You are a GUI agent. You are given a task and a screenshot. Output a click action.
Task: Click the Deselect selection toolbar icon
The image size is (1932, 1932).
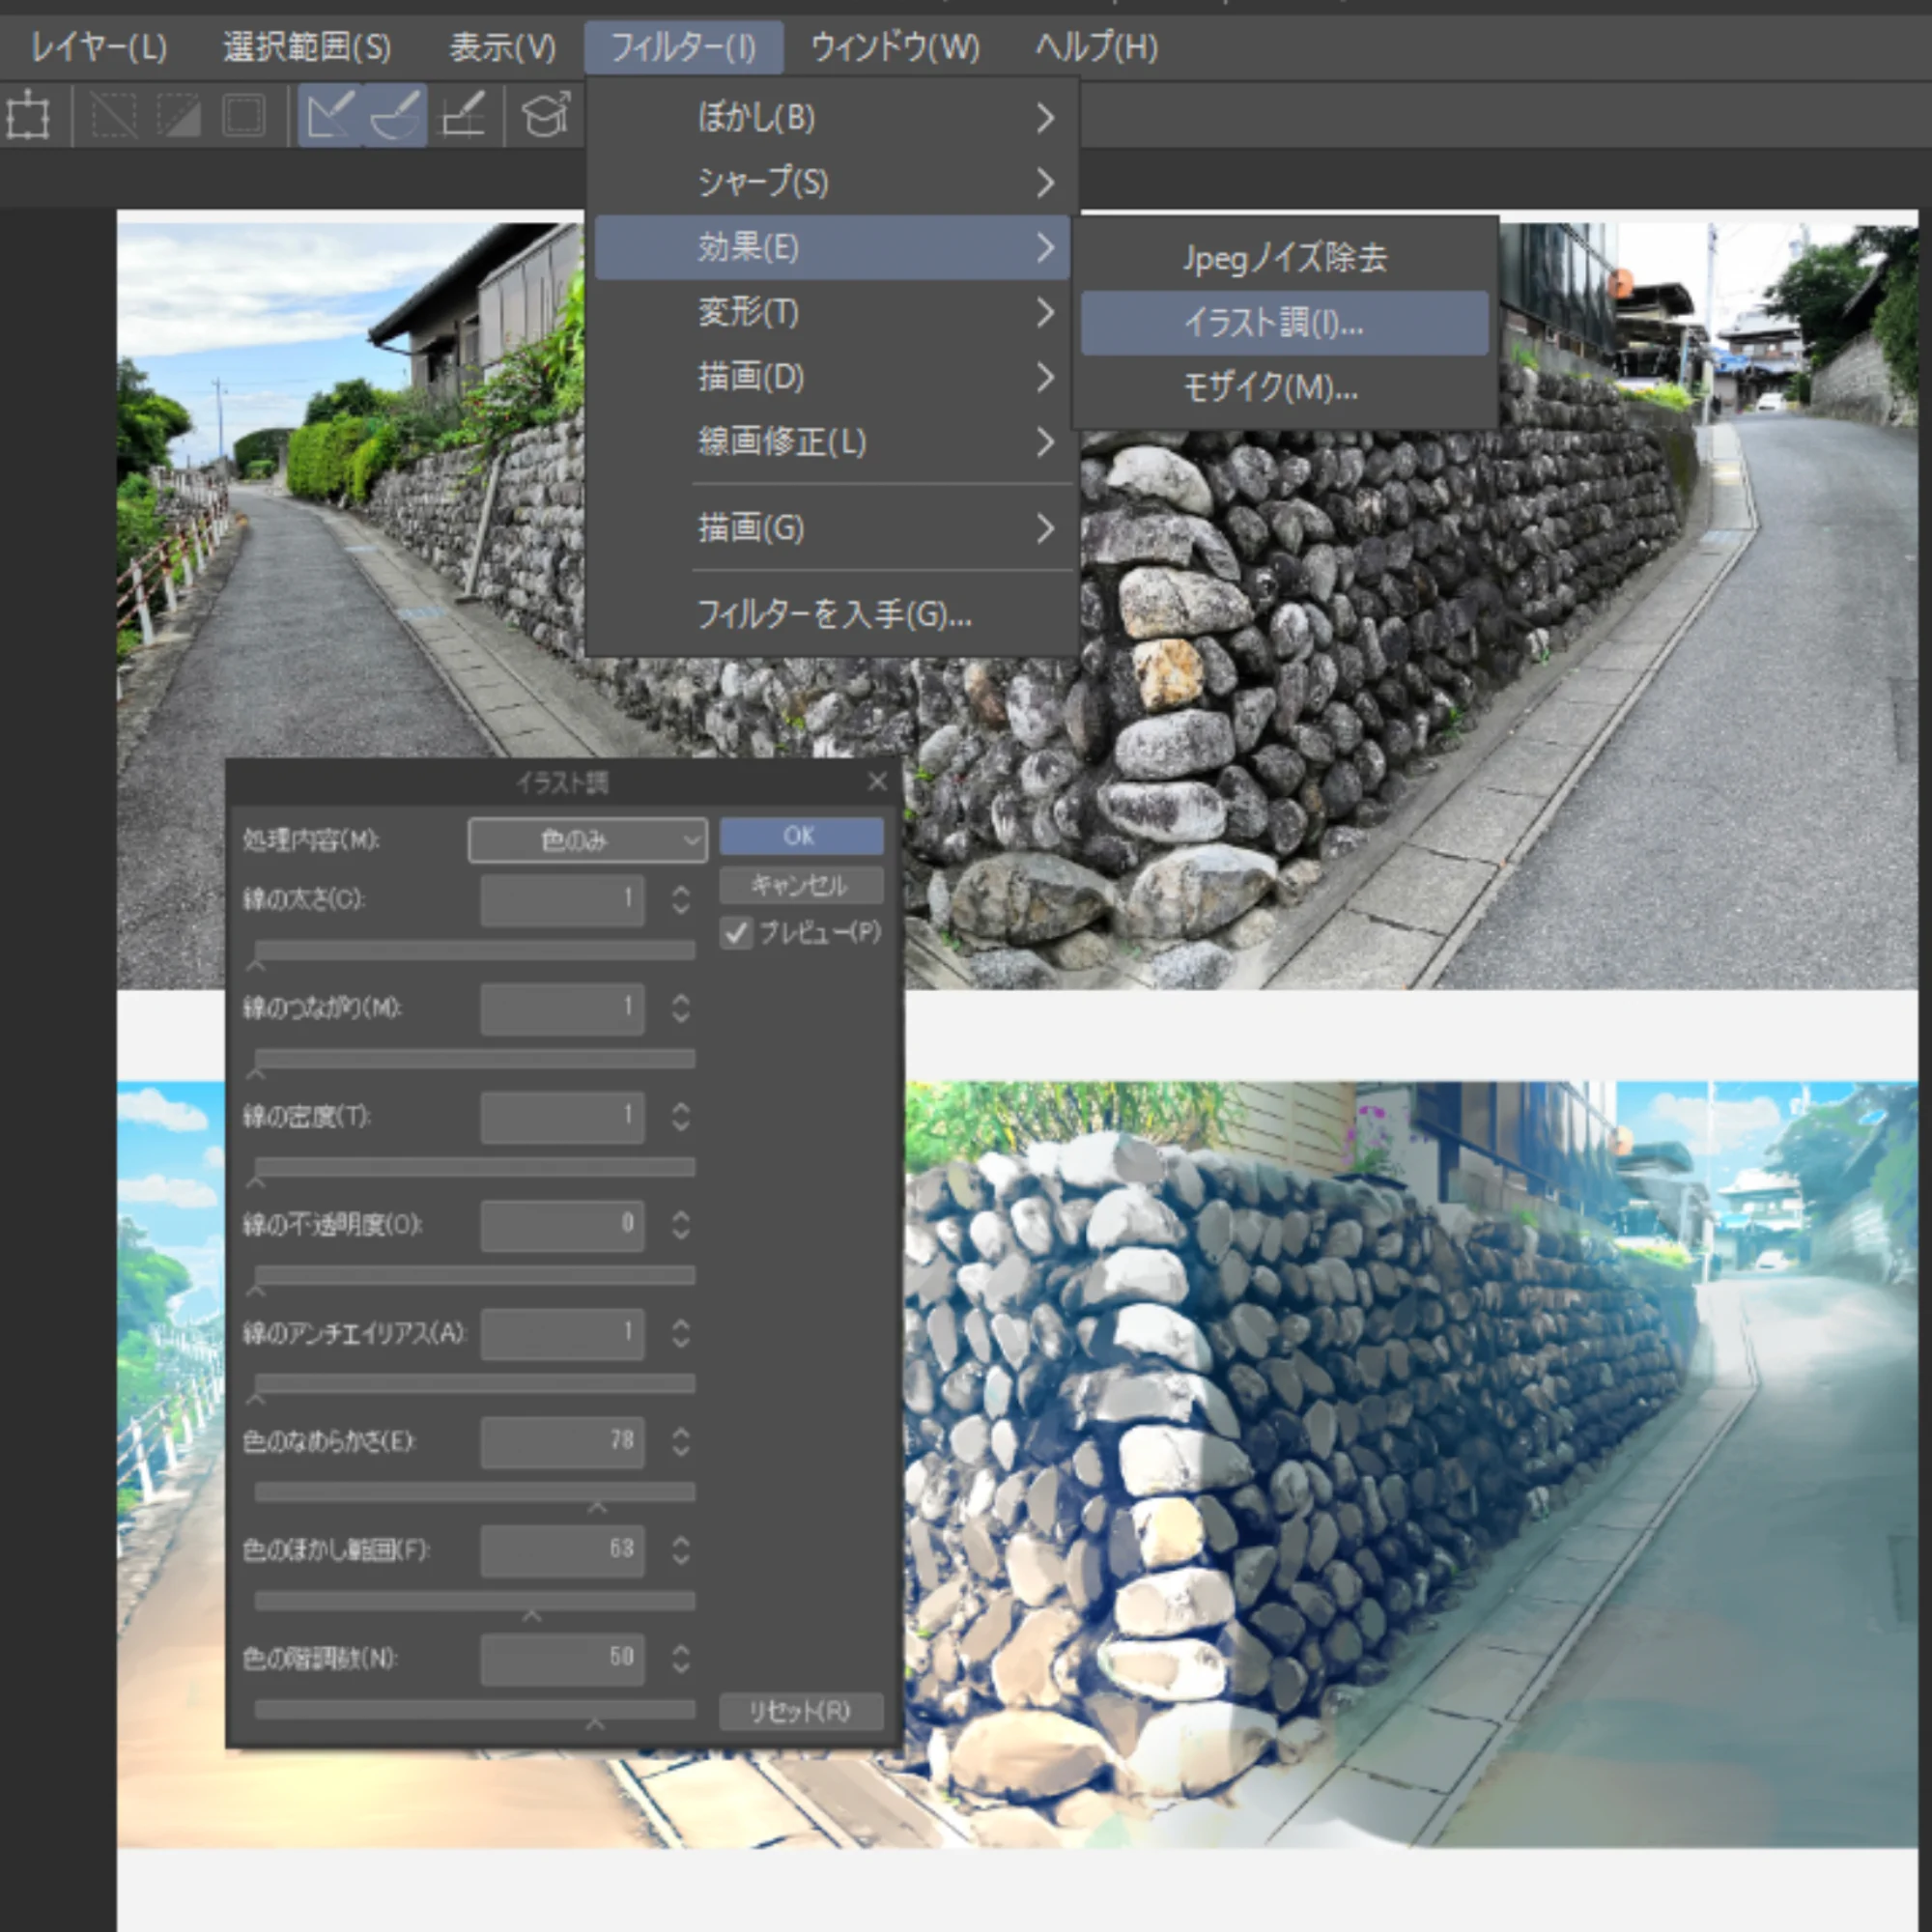tap(114, 116)
